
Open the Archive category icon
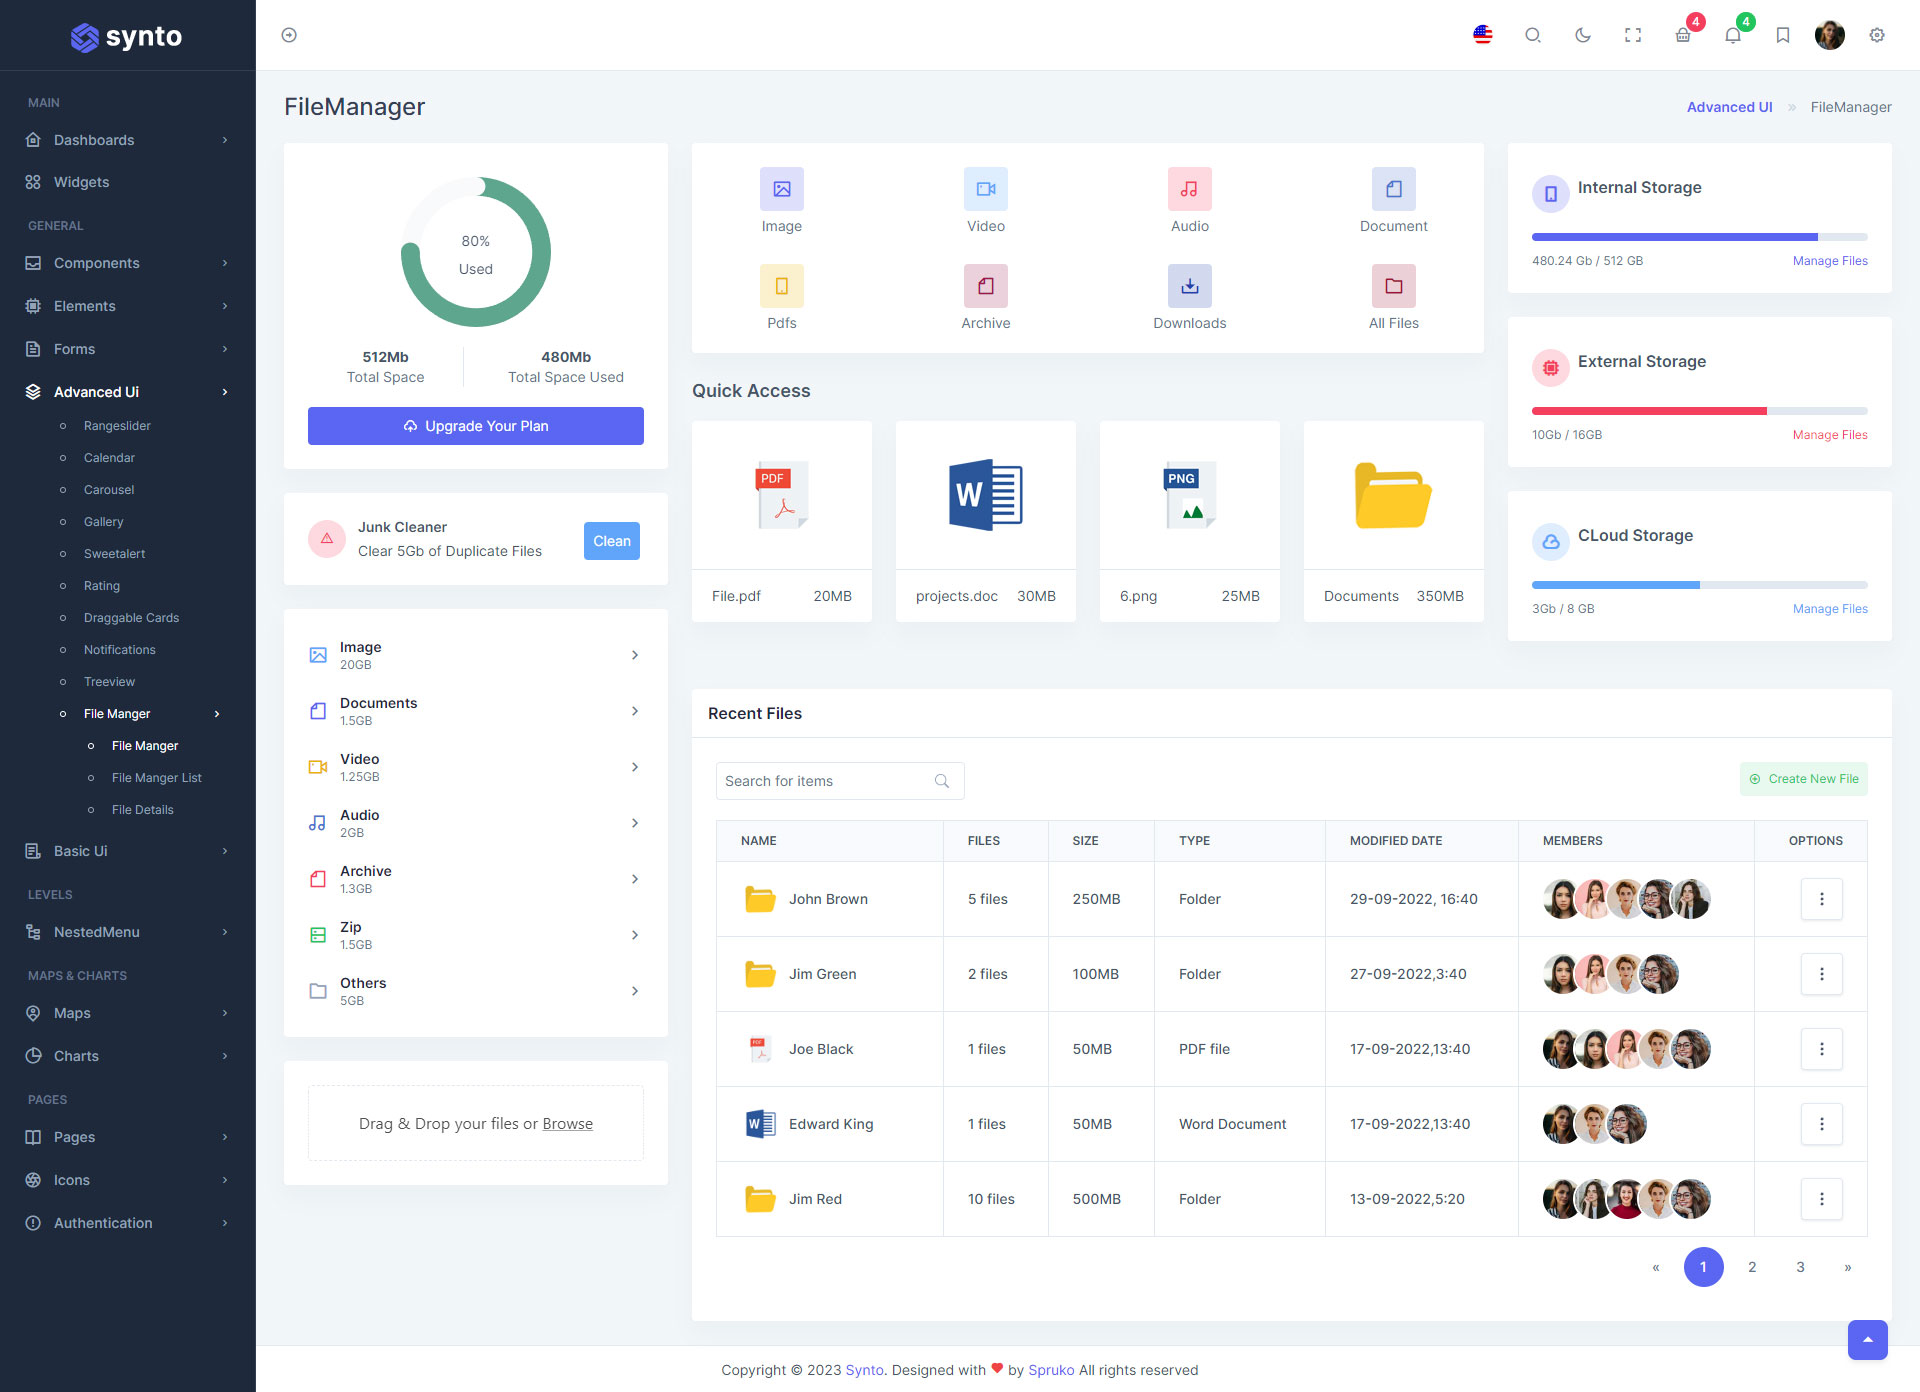[985, 286]
